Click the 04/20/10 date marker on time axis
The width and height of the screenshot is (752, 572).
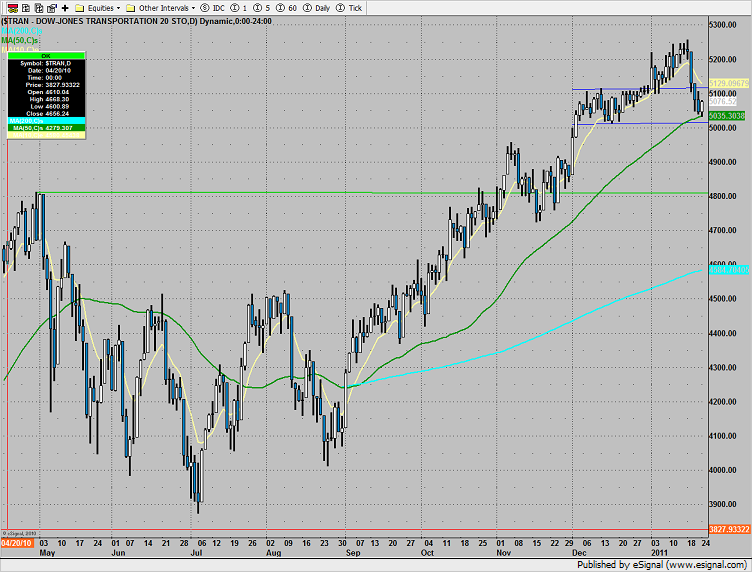[18, 541]
